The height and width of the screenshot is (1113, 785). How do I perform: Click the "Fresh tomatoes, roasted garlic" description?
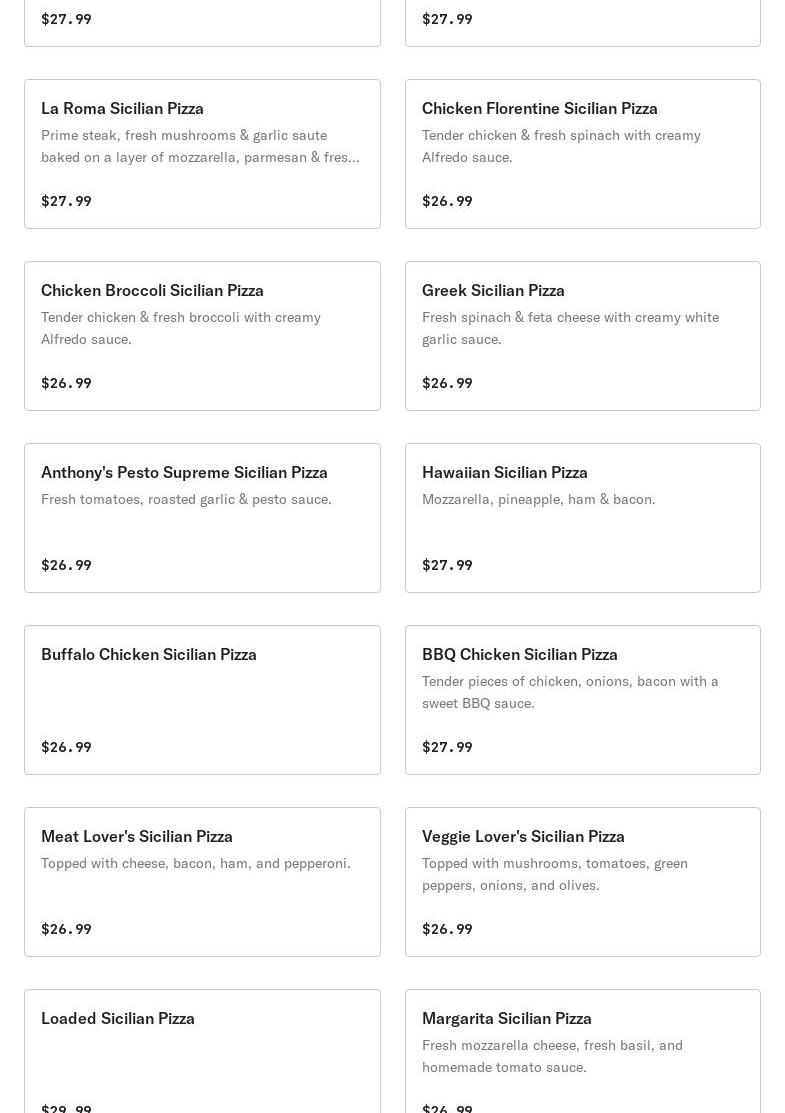pyautogui.click(x=186, y=499)
